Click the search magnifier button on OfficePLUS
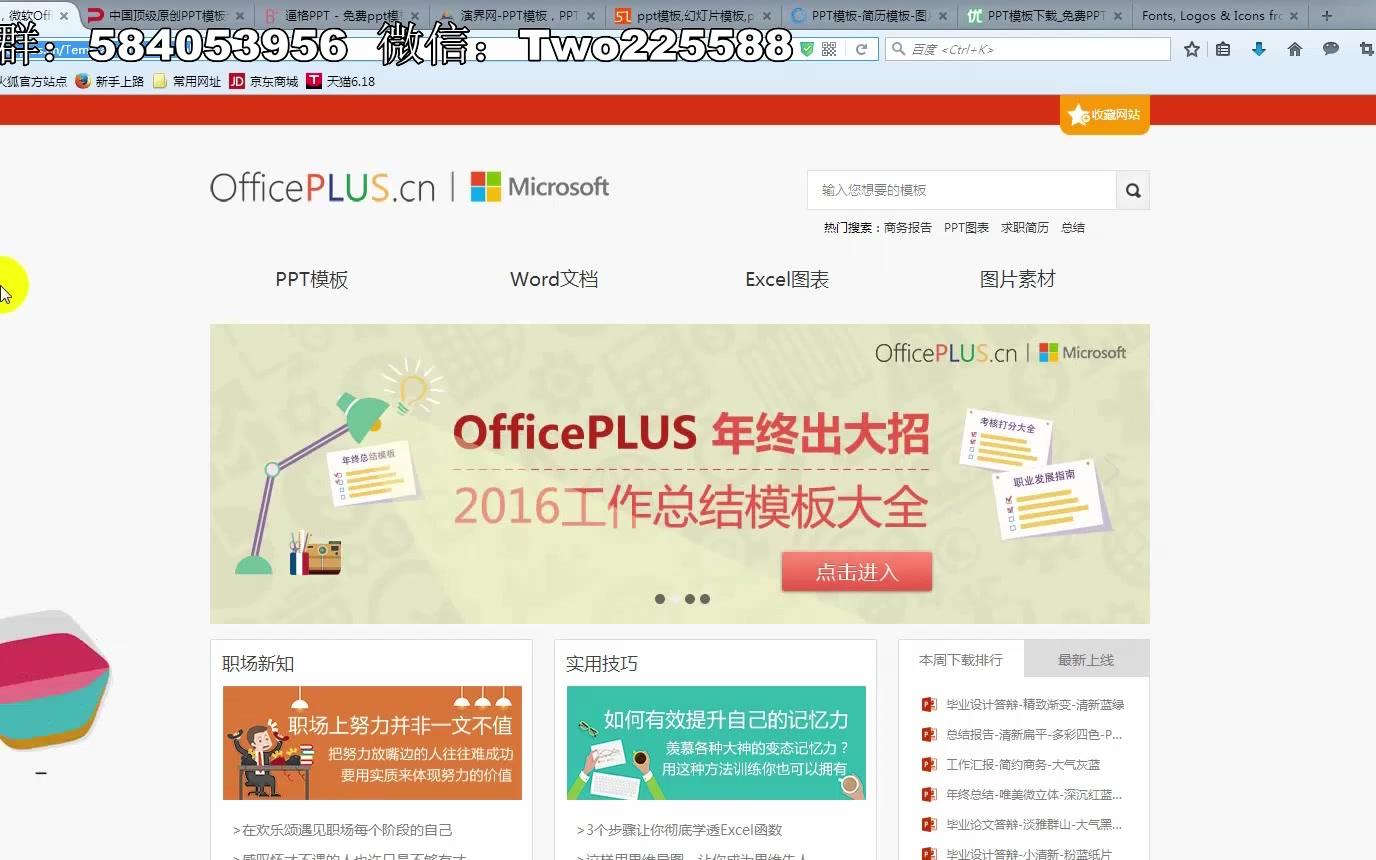This screenshot has width=1376, height=860. point(1133,190)
